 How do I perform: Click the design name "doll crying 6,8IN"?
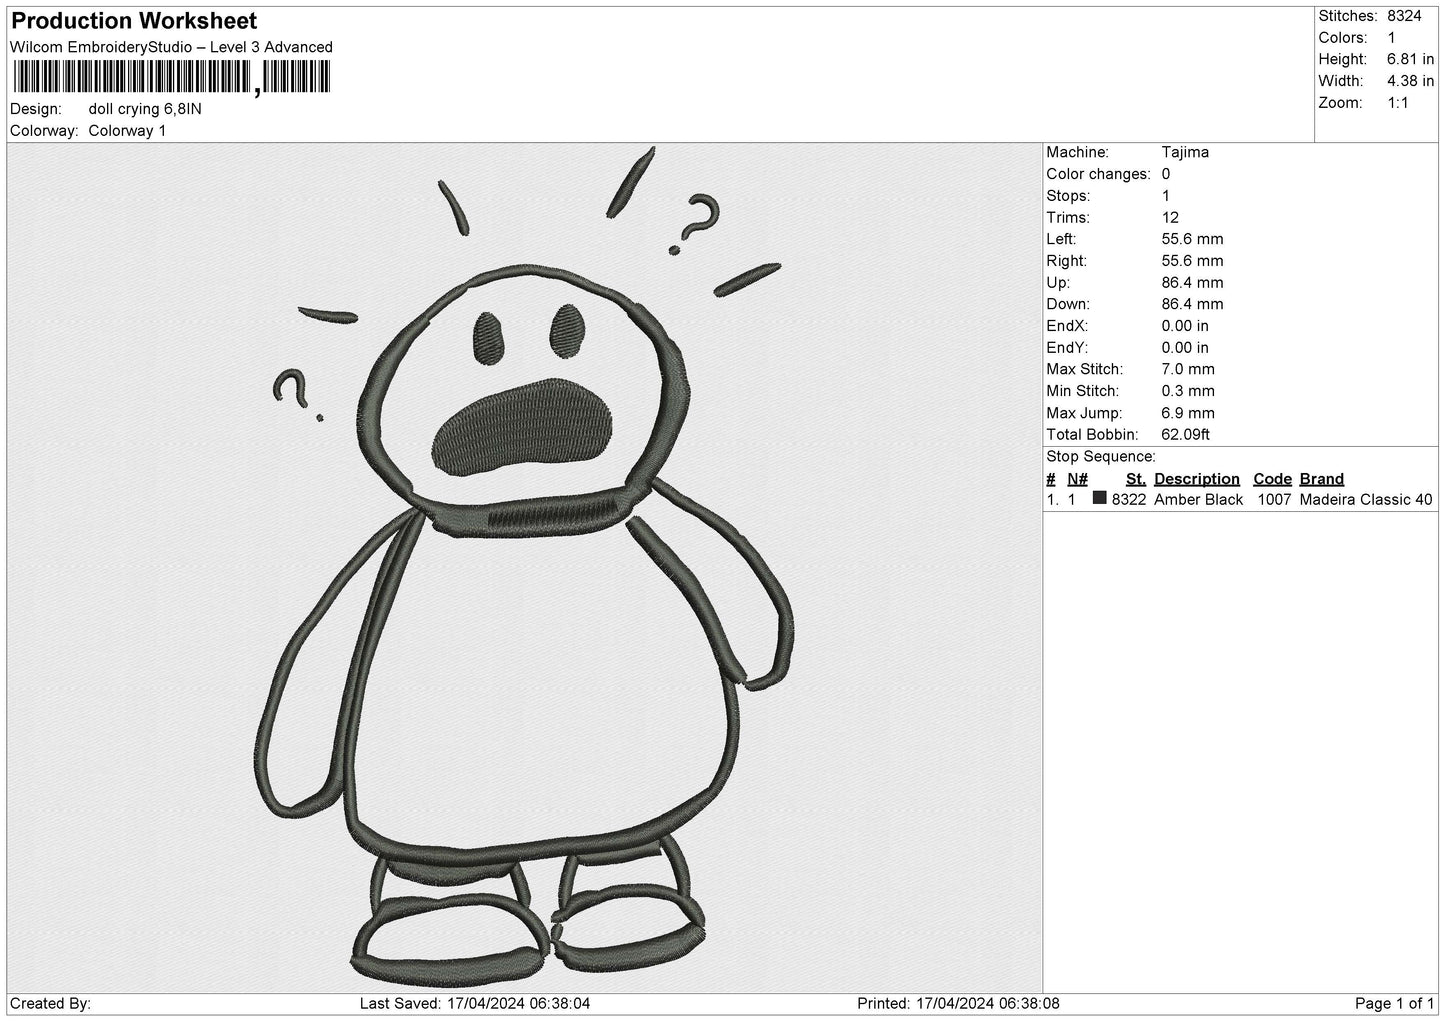click(145, 109)
